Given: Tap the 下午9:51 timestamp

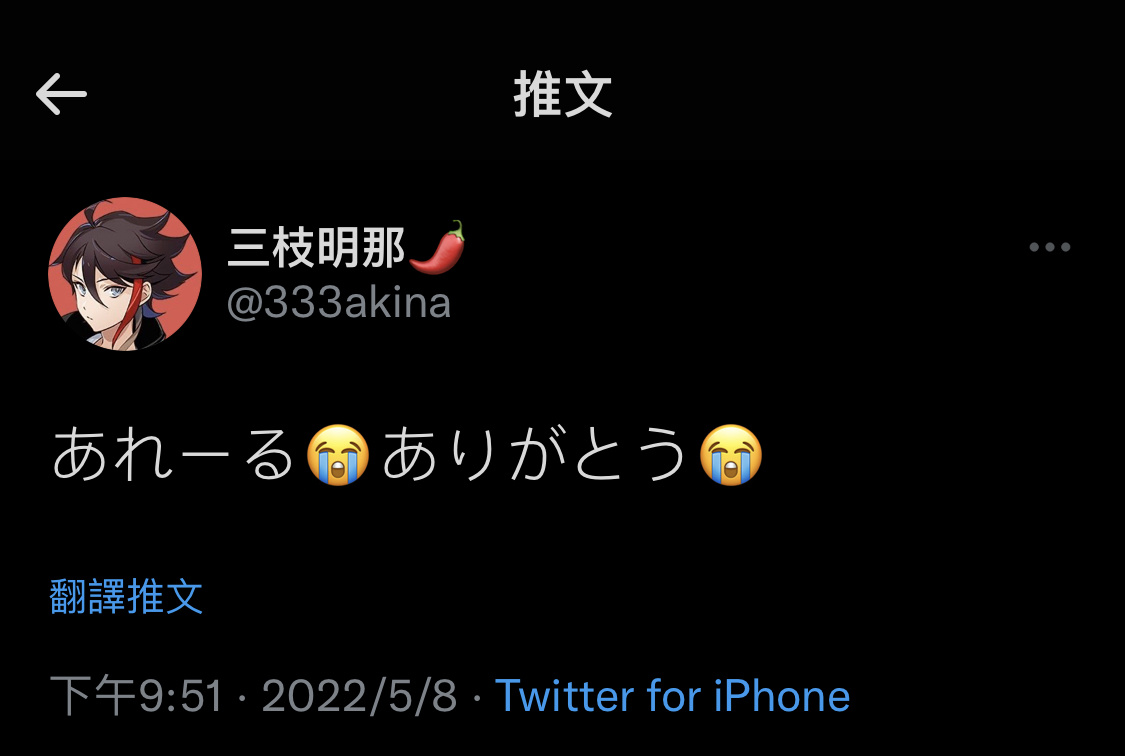Looking at the screenshot, I should point(136,696).
